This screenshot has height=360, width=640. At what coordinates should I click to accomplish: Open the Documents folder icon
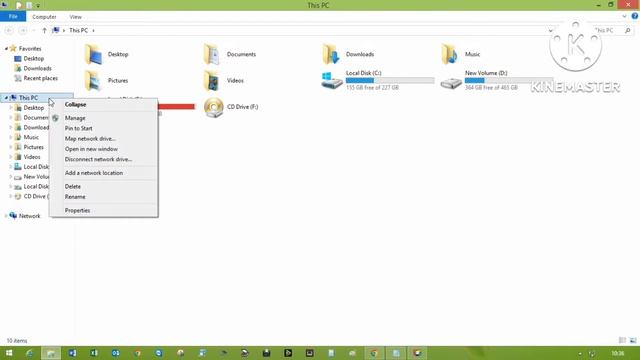click(x=212, y=54)
